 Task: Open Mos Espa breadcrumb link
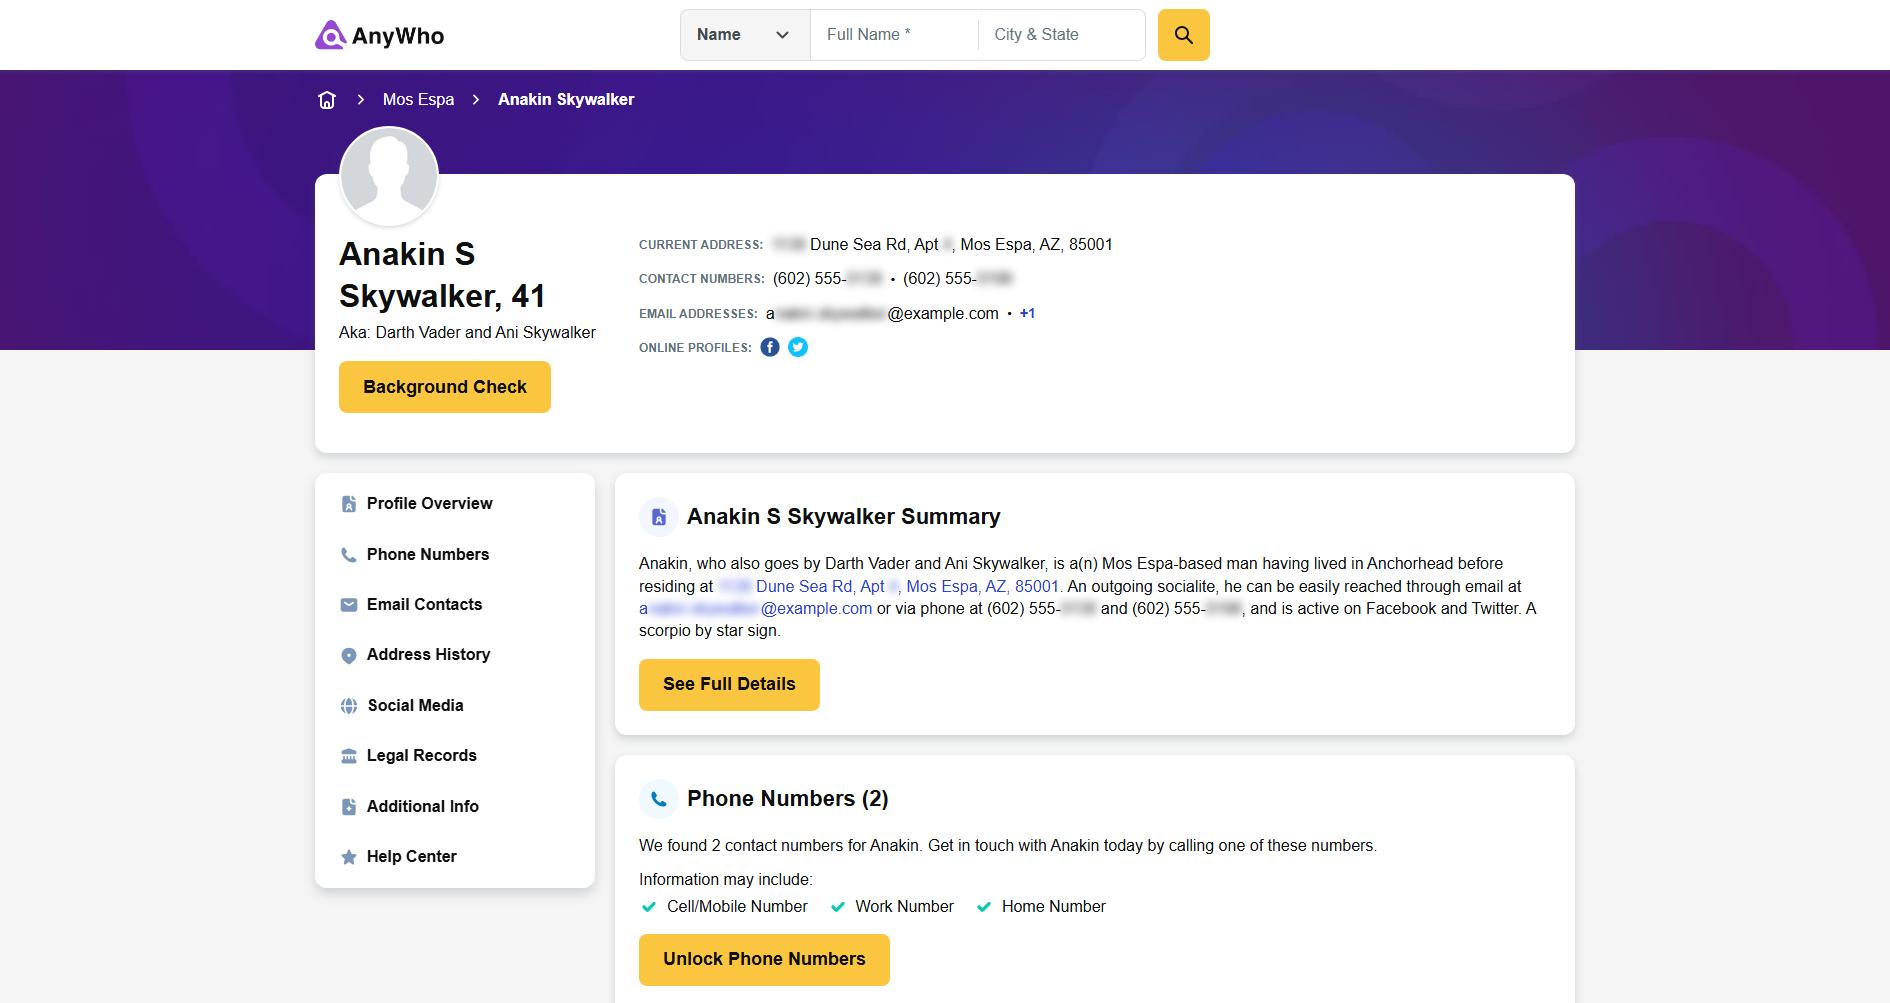click(418, 100)
